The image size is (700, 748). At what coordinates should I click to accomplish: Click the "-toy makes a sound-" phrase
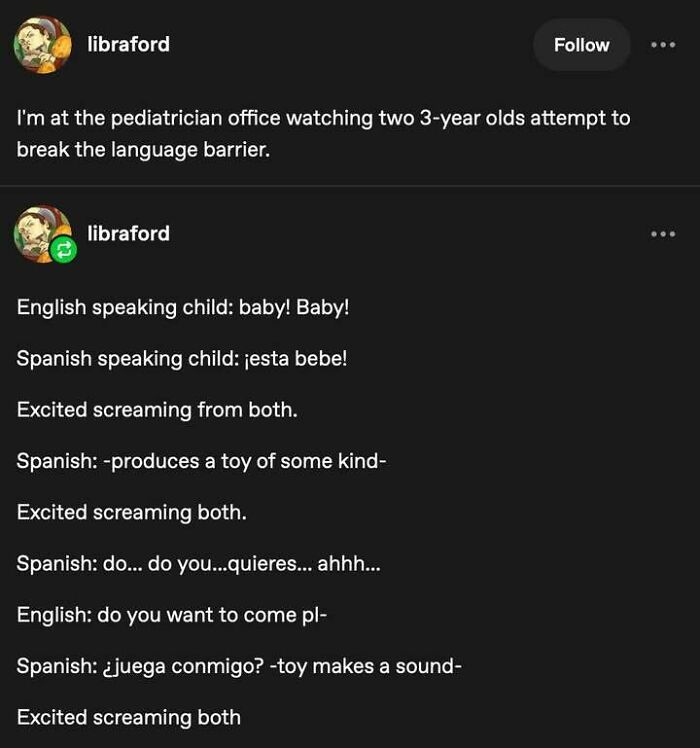(x=364, y=666)
